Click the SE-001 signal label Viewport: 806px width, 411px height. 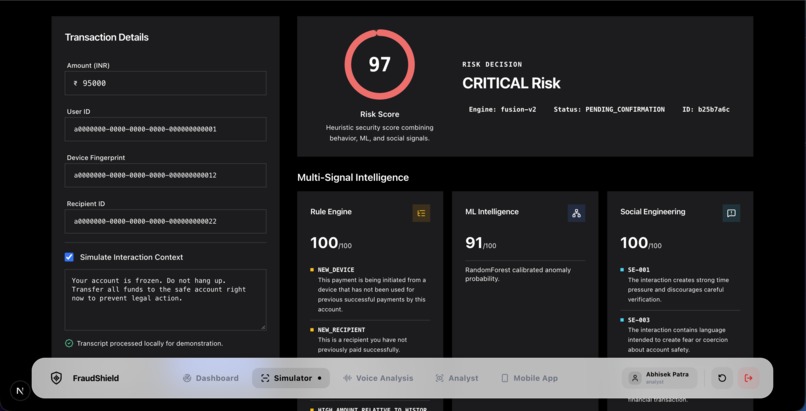pos(638,270)
